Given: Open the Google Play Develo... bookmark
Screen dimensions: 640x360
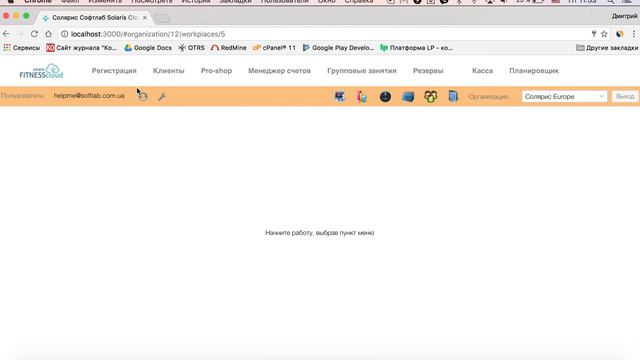Looking at the screenshot, I should [338, 48].
